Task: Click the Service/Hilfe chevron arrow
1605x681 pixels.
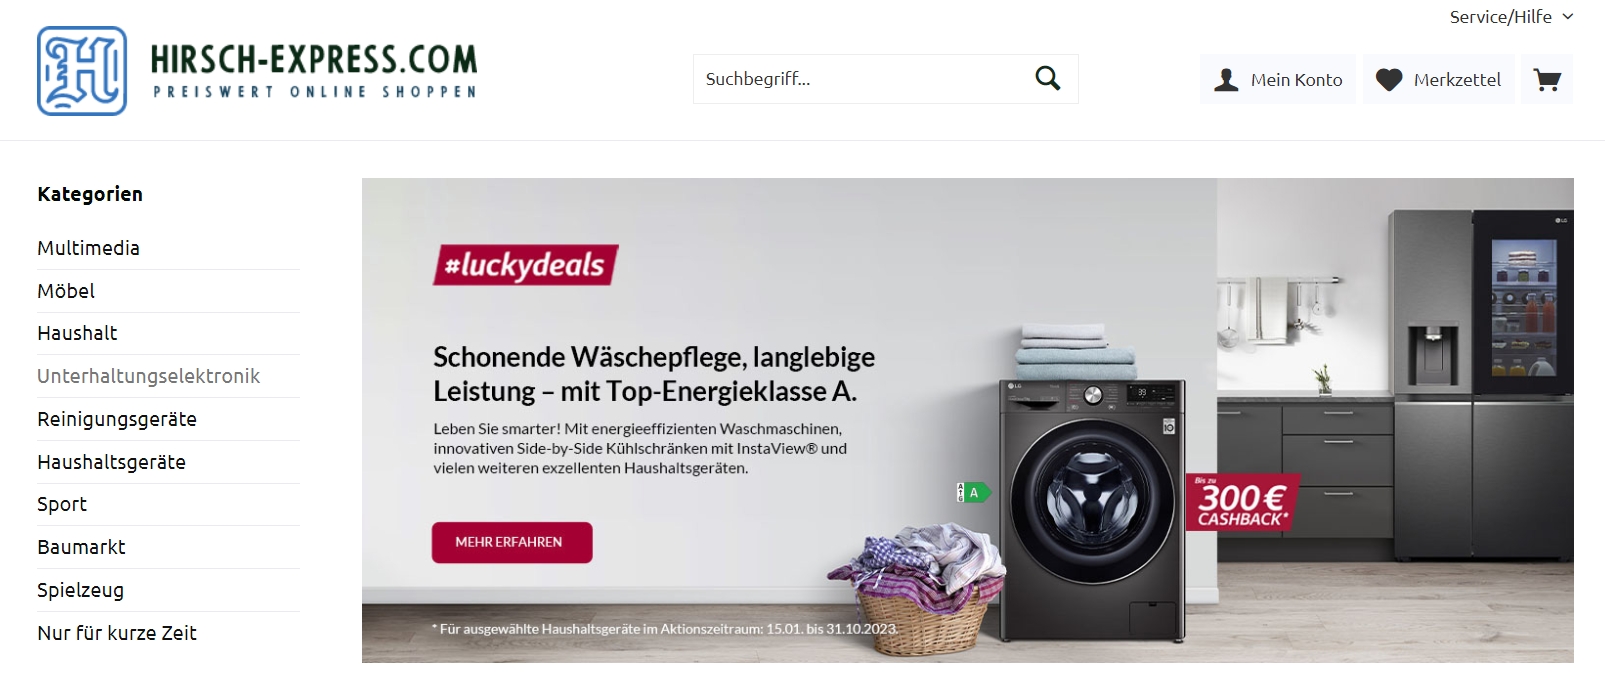Action: click(1567, 17)
